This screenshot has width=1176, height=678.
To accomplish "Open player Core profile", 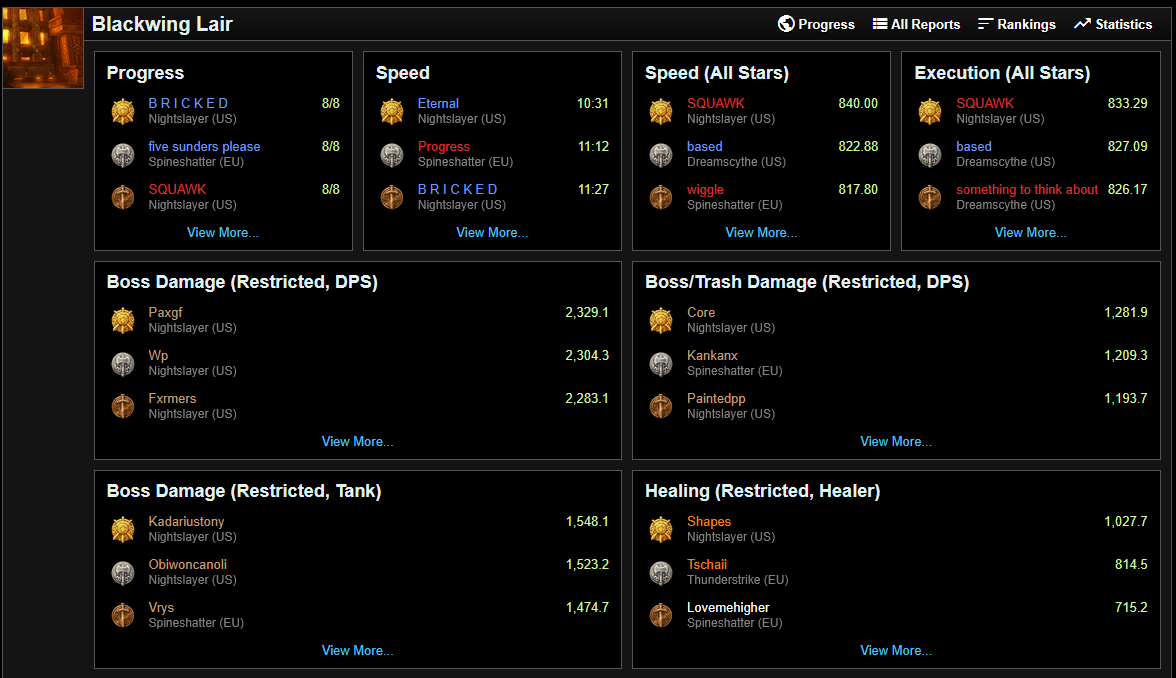I will coord(701,313).
